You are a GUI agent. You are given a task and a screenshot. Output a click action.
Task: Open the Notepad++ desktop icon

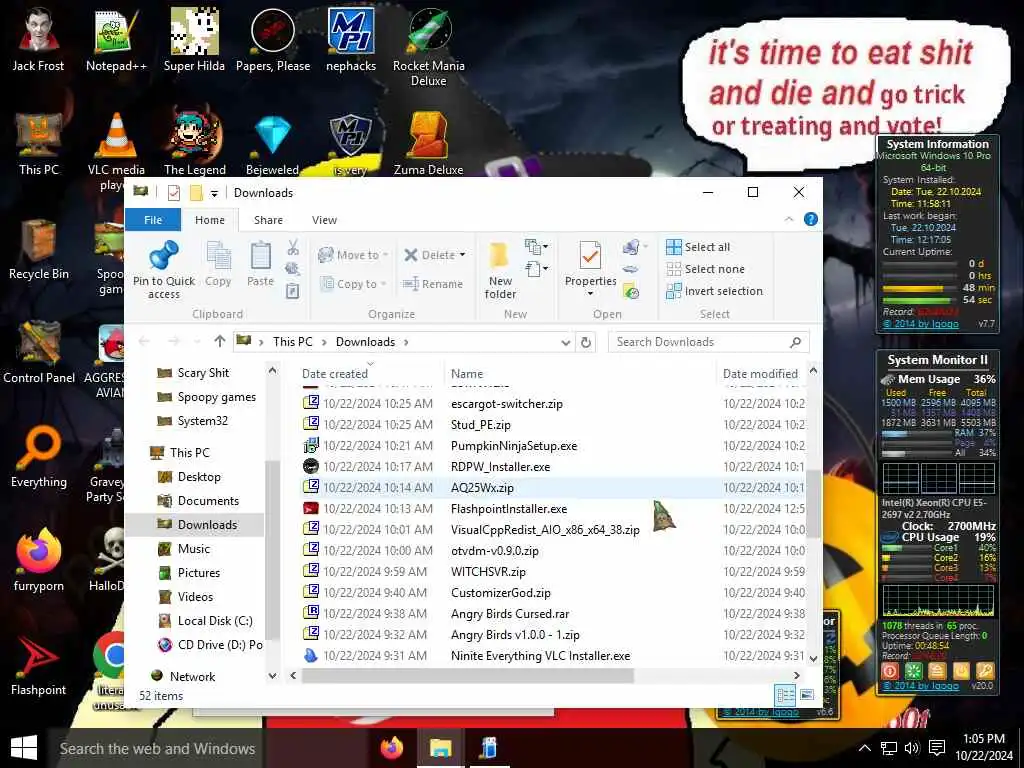coord(116,40)
